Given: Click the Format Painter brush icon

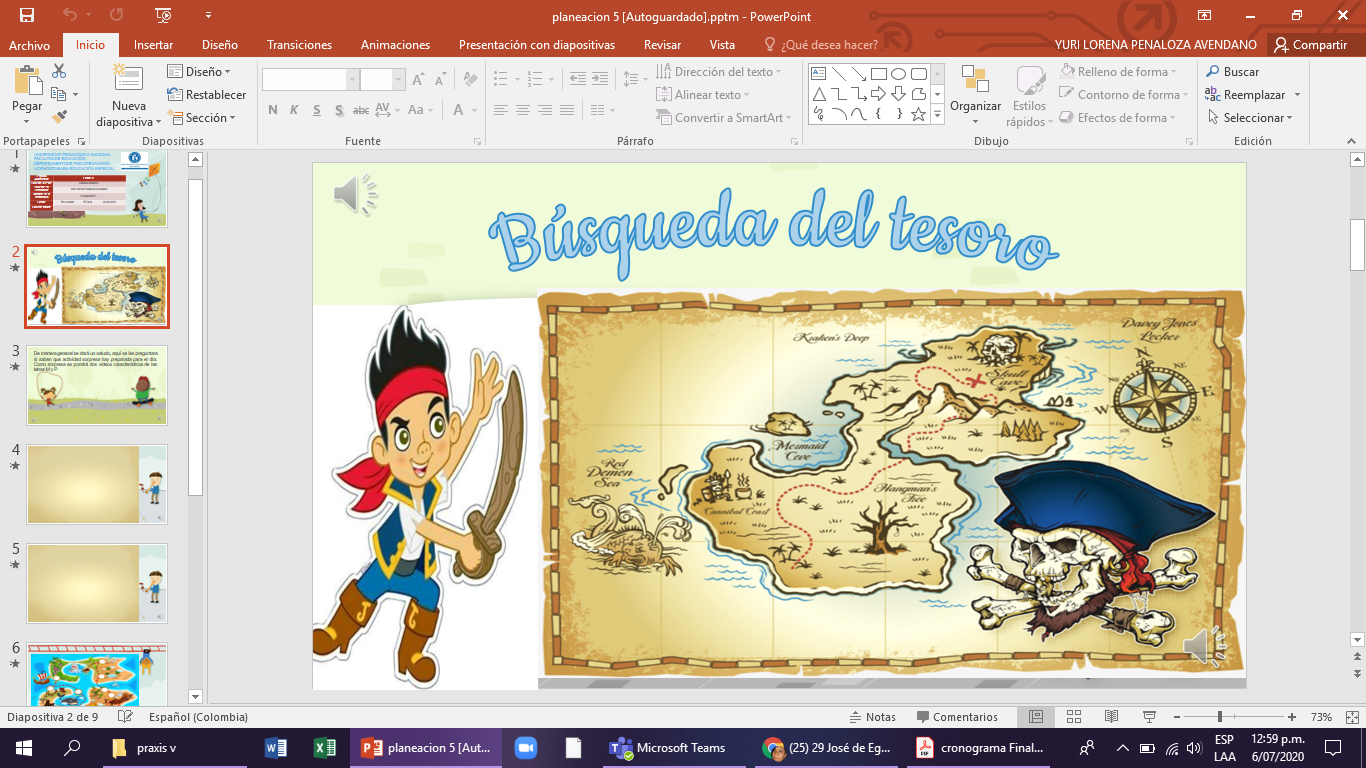Looking at the screenshot, I should (x=59, y=117).
